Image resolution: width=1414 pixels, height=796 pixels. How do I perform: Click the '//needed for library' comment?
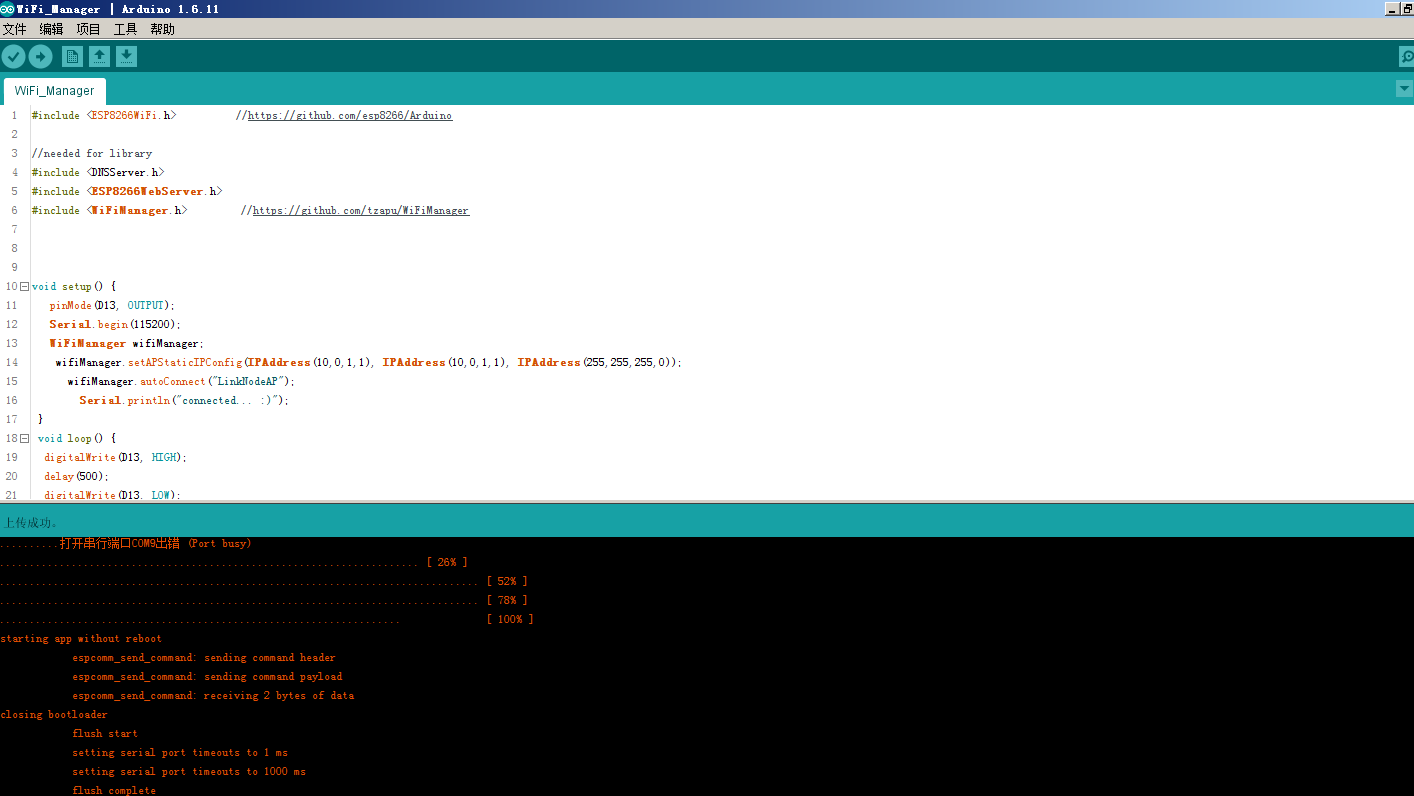(x=92, y=154)
